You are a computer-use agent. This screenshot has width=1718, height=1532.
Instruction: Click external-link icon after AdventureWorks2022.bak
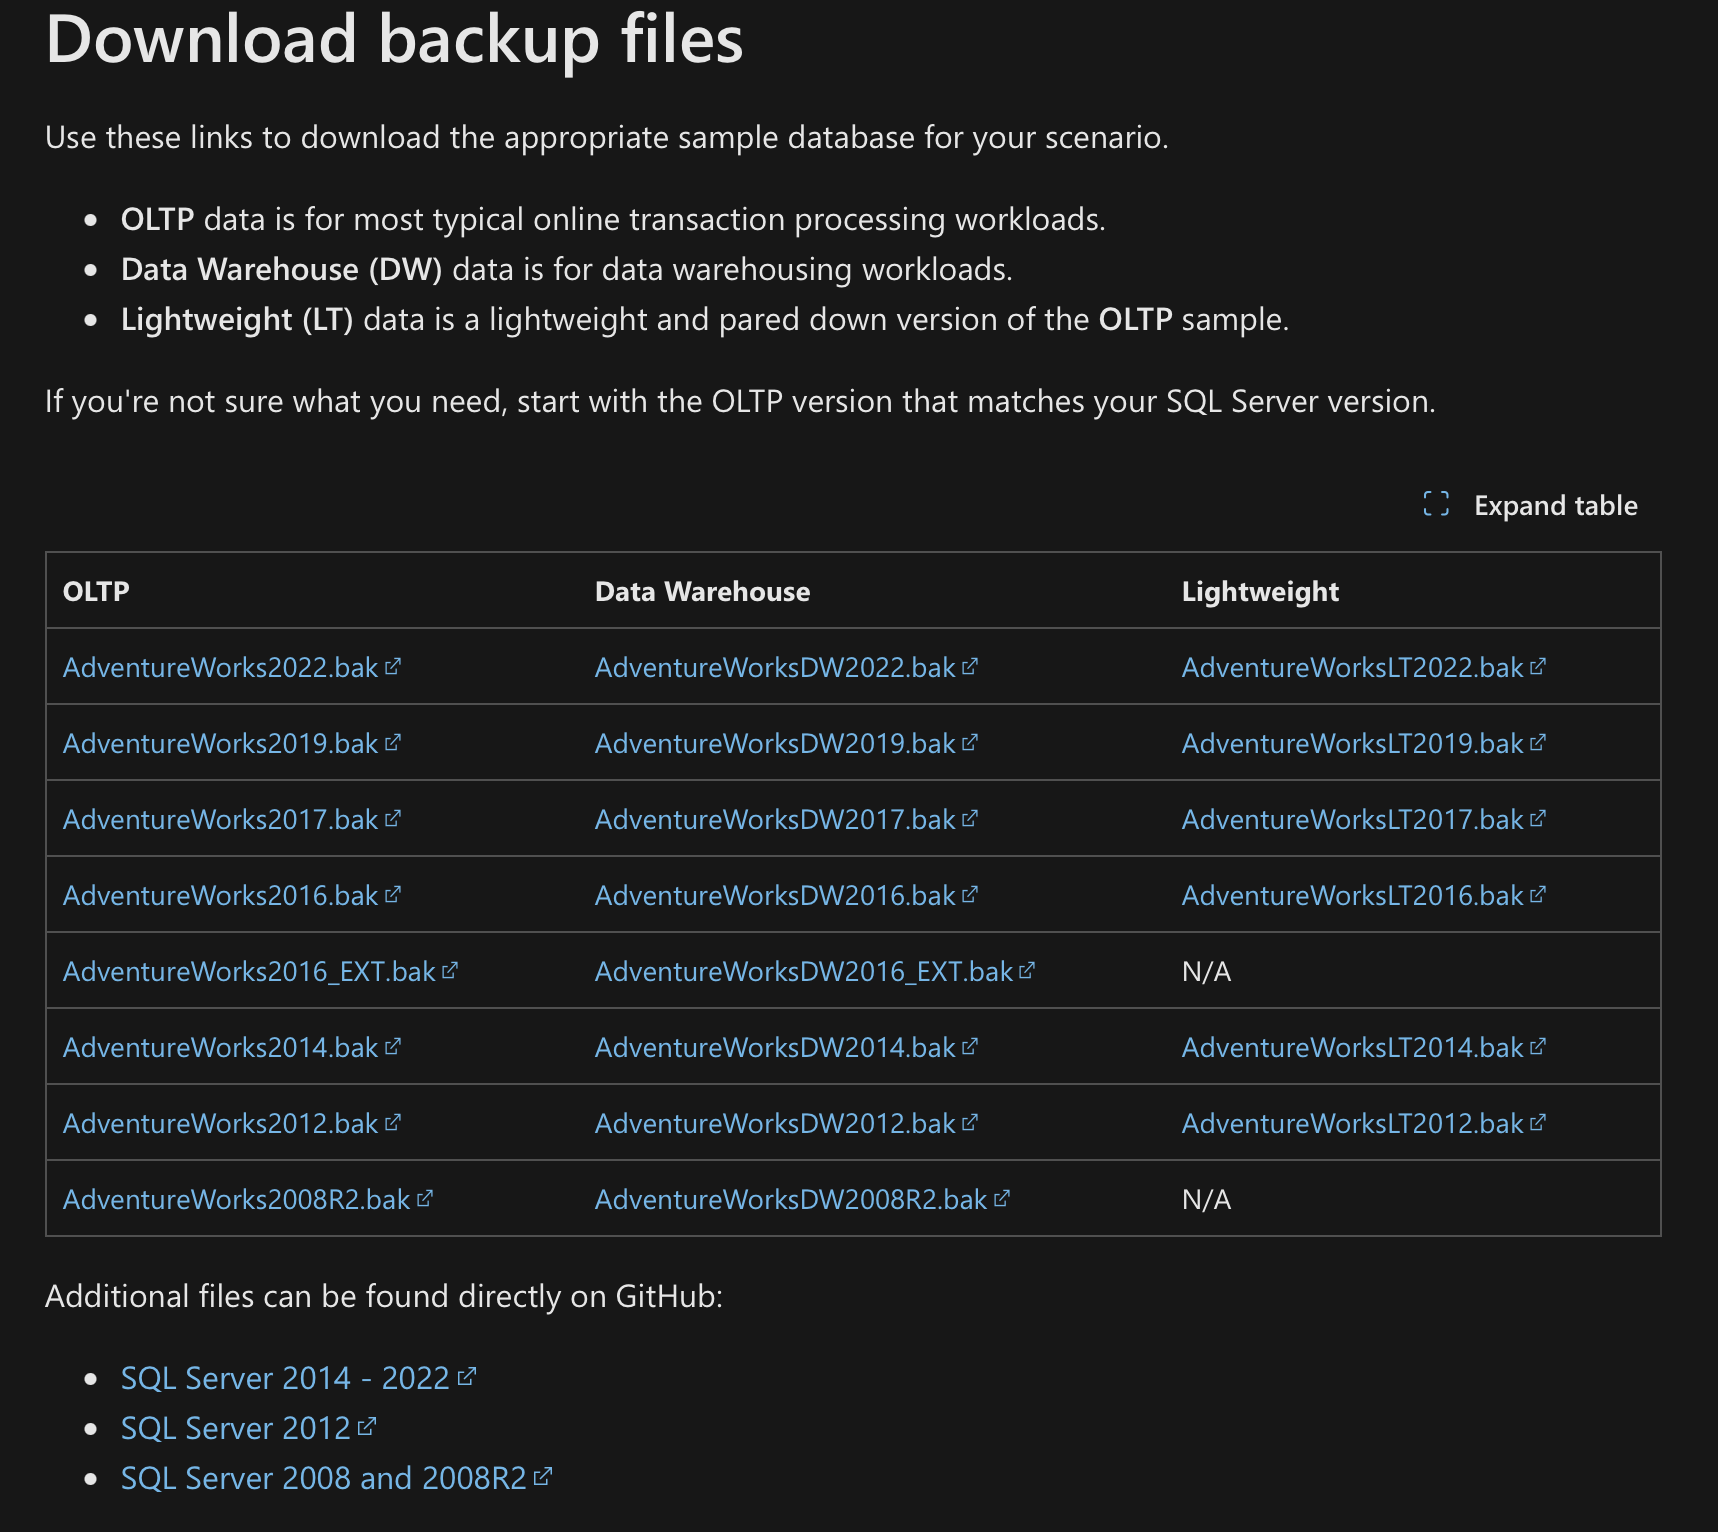(x=392, y=666)
